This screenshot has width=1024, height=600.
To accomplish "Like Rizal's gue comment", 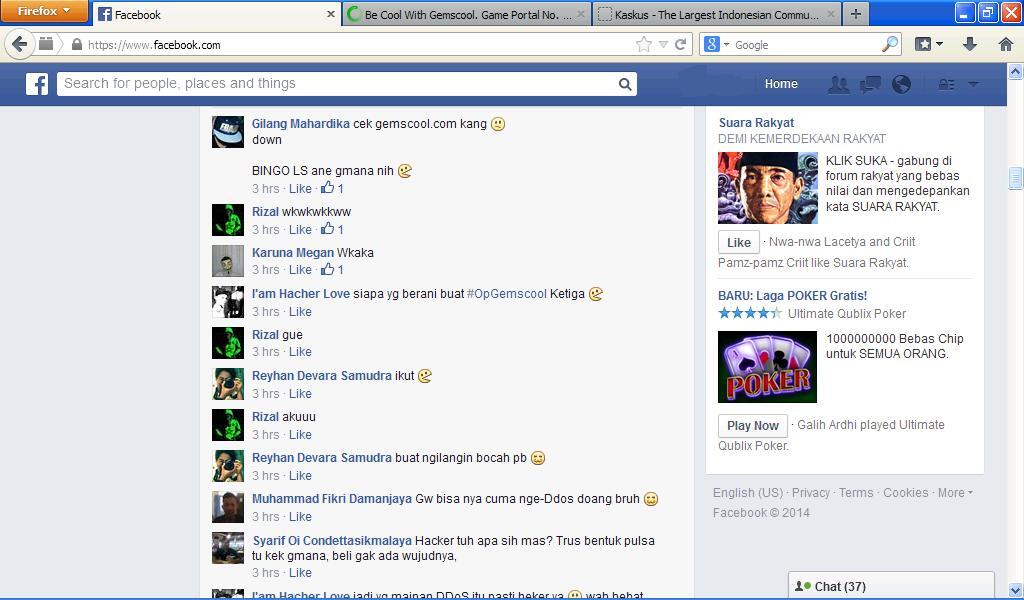I will (300, 352).
